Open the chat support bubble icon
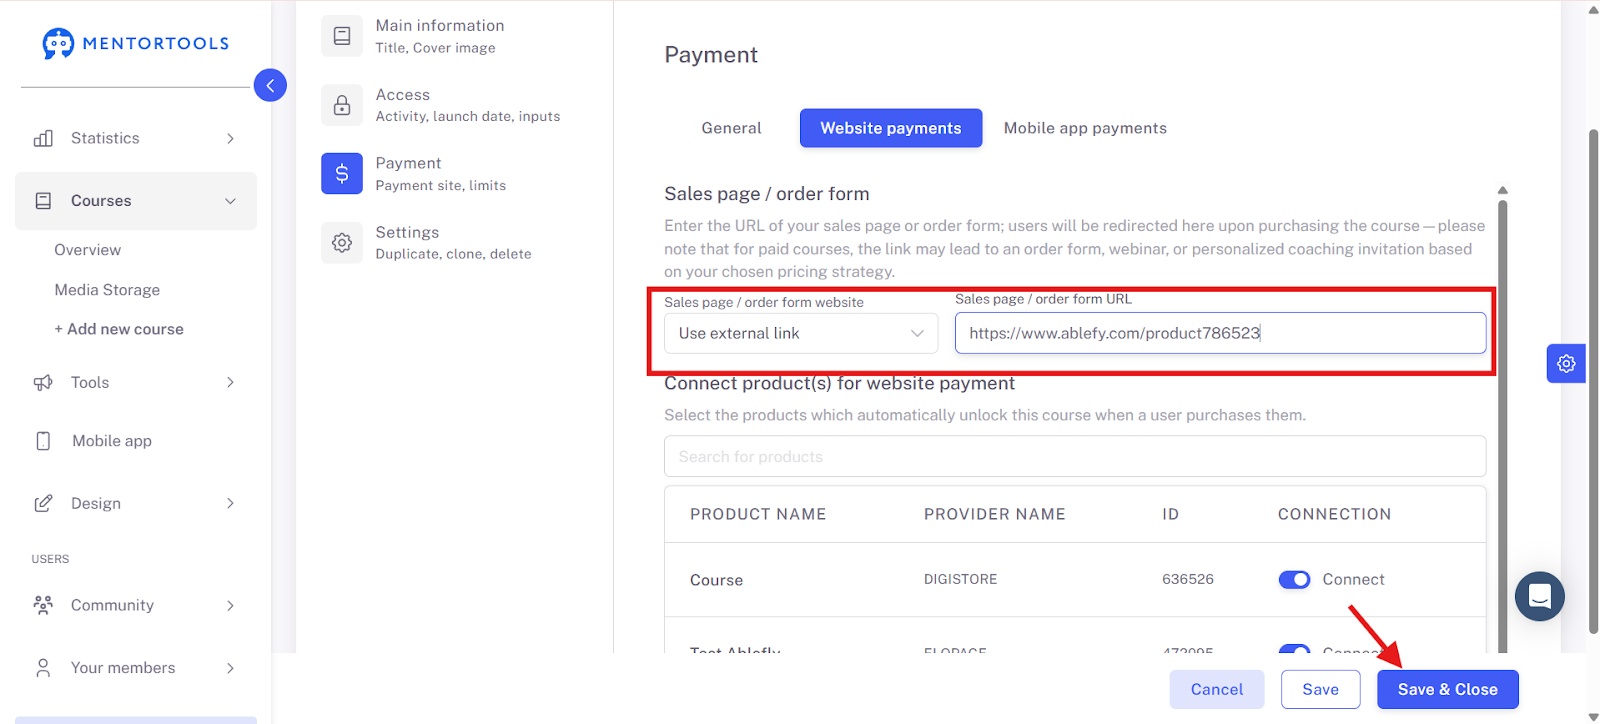This screenshot has width=1600, height=724. tap(1540, 596)
